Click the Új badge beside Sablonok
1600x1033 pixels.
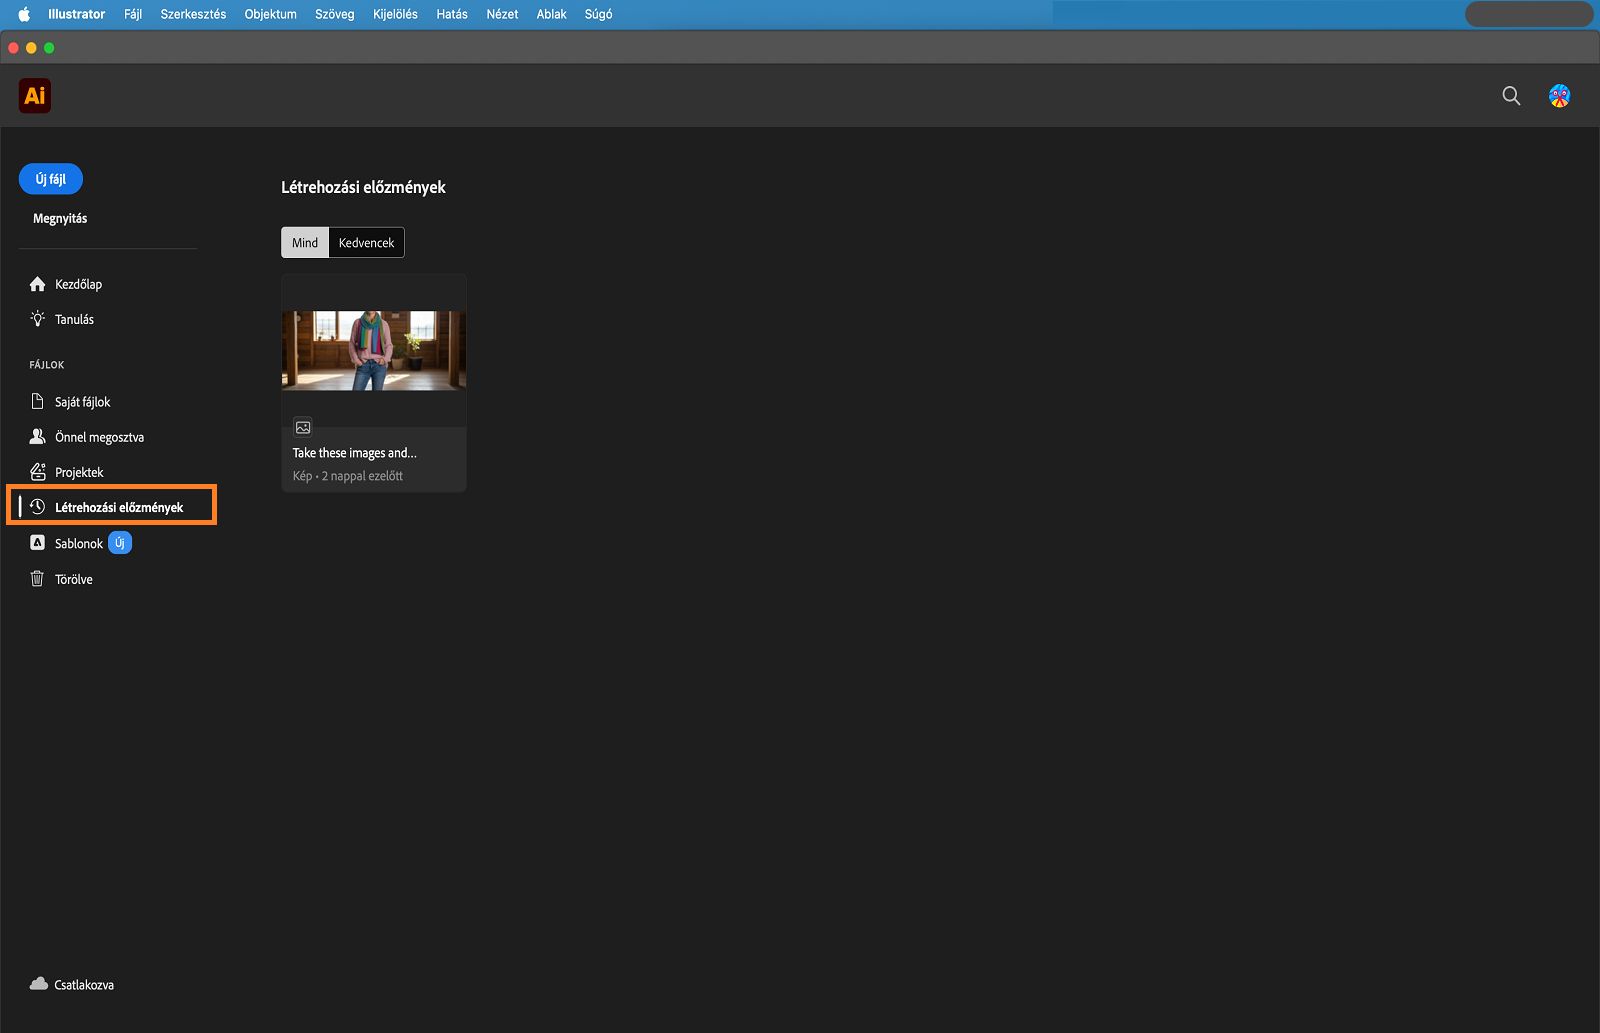click(x=120, y=543)
